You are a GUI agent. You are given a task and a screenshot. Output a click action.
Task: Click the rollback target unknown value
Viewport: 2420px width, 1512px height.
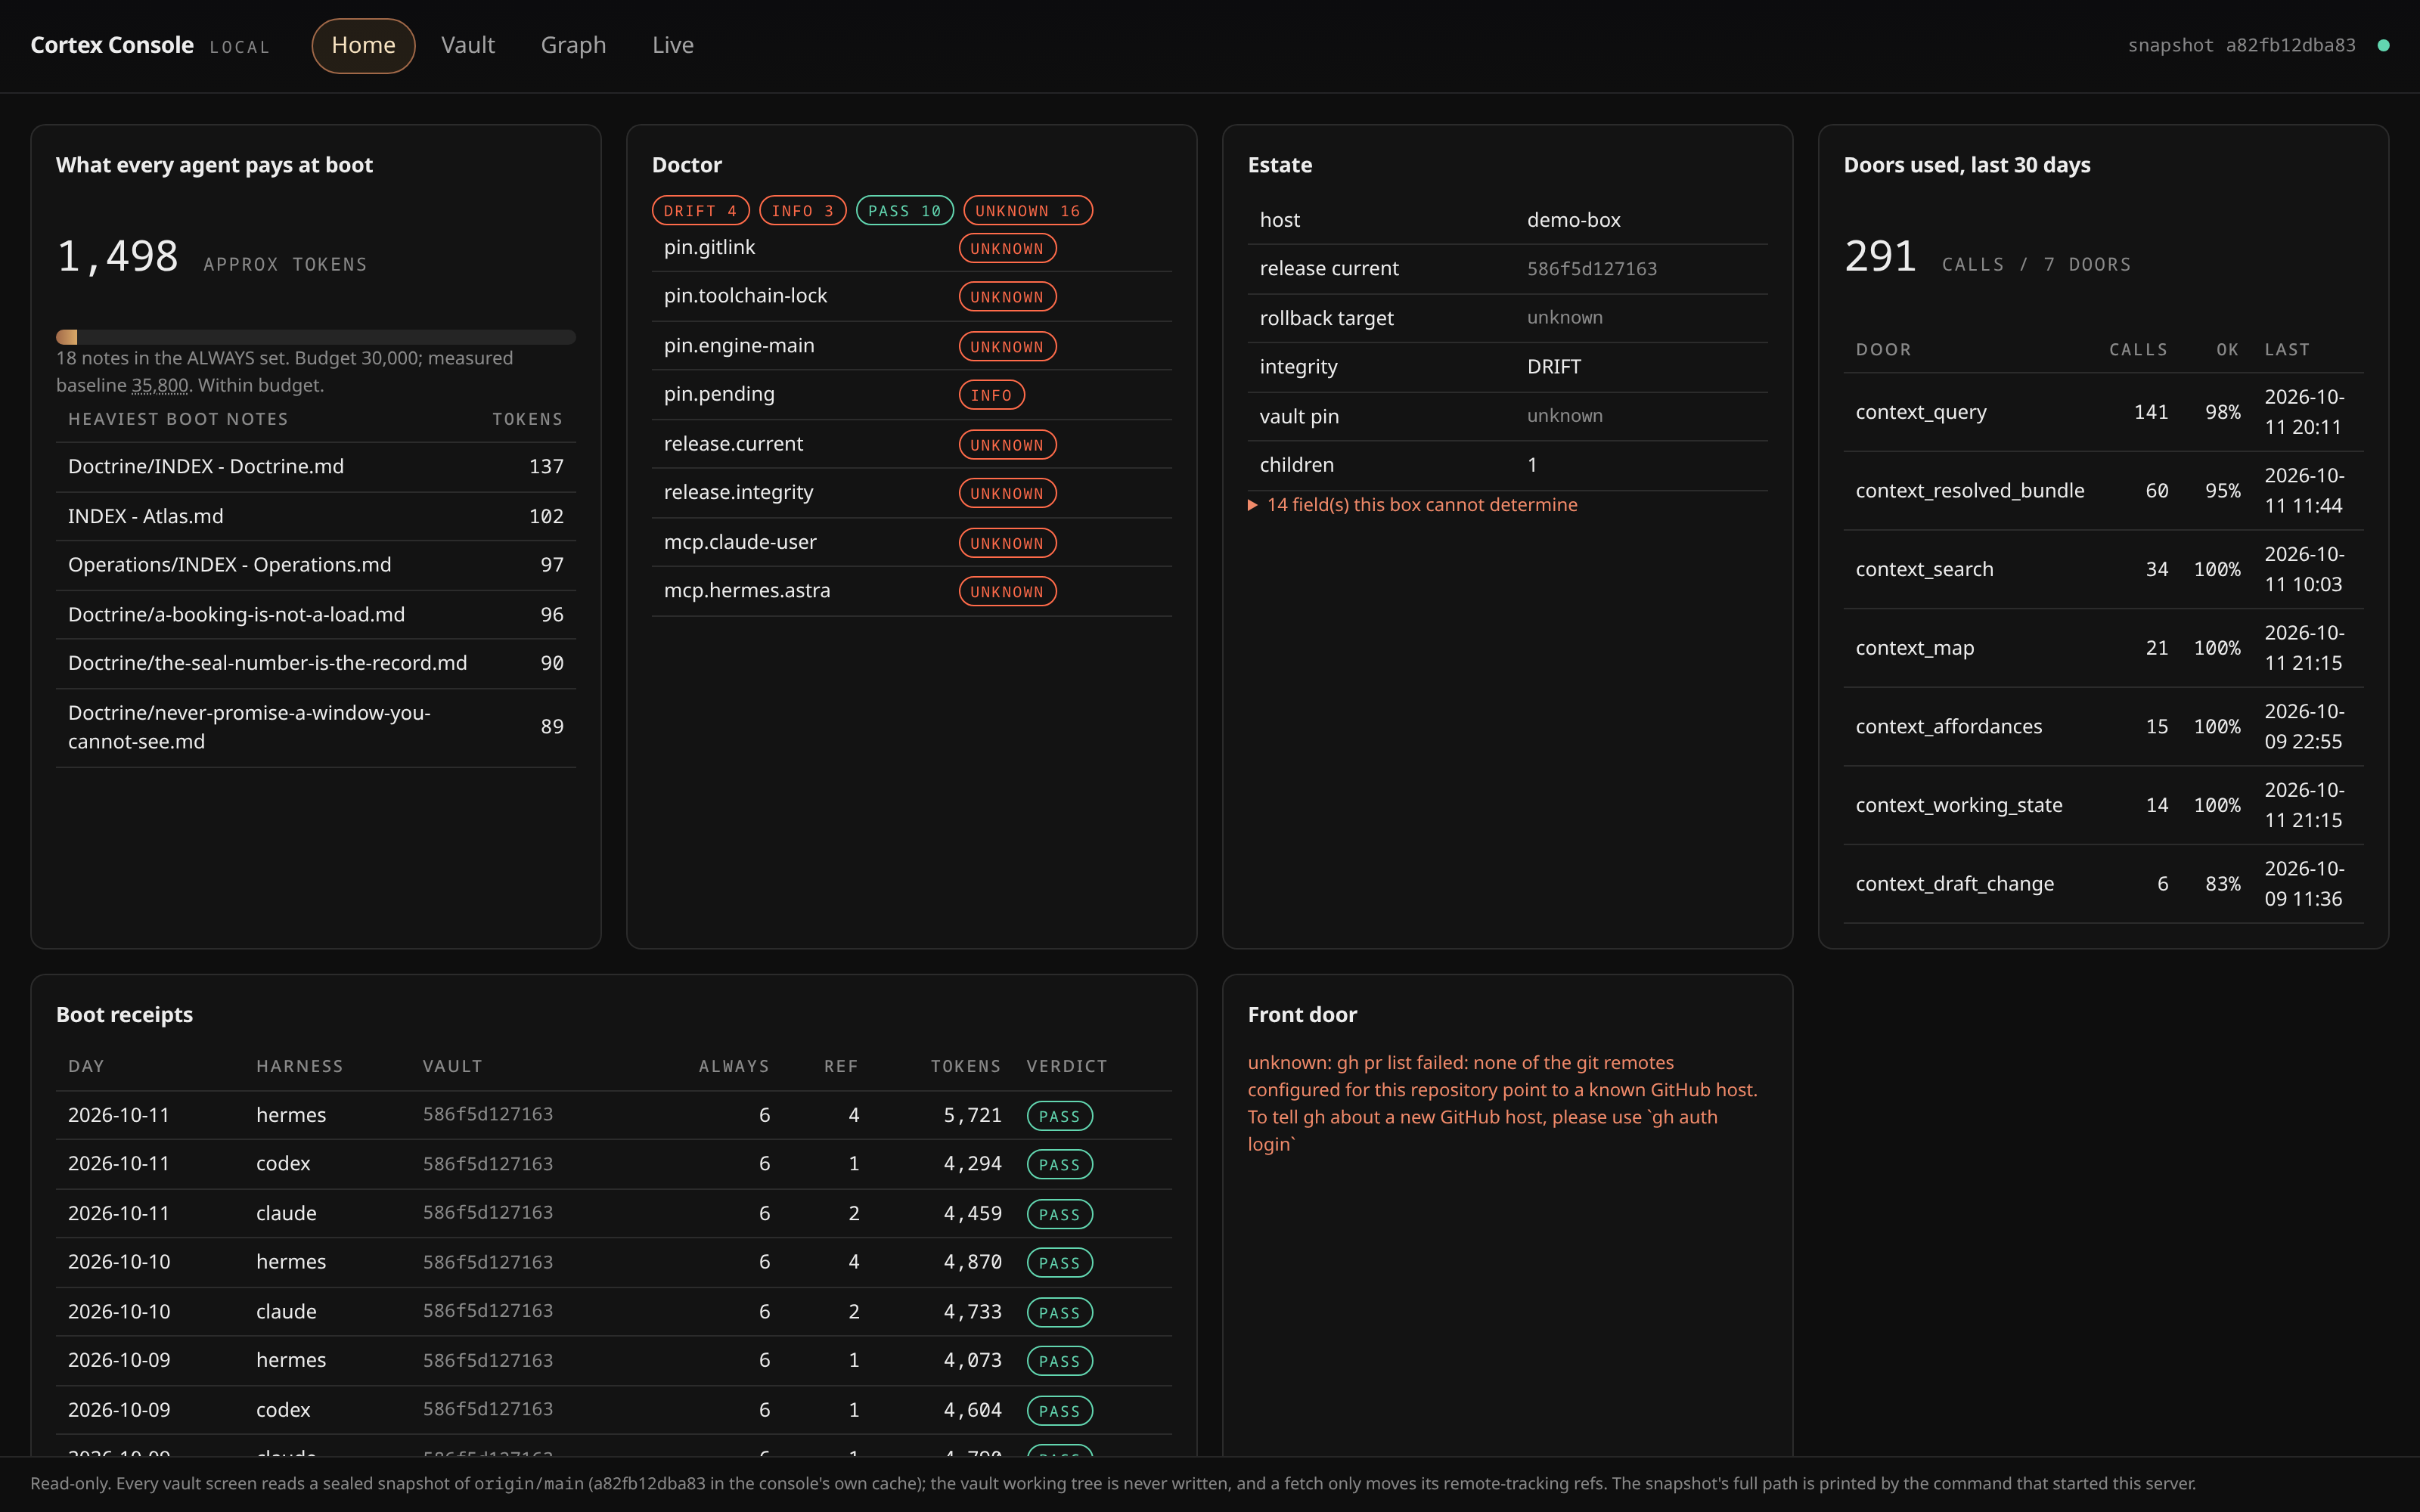pyautogui.click(x=1564, y=318)
